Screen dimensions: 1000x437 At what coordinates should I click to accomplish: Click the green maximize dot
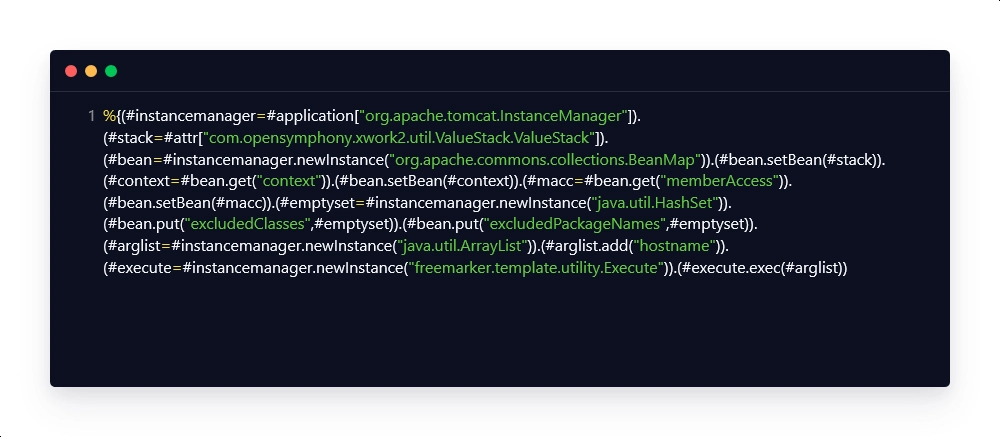click(111, 71)
